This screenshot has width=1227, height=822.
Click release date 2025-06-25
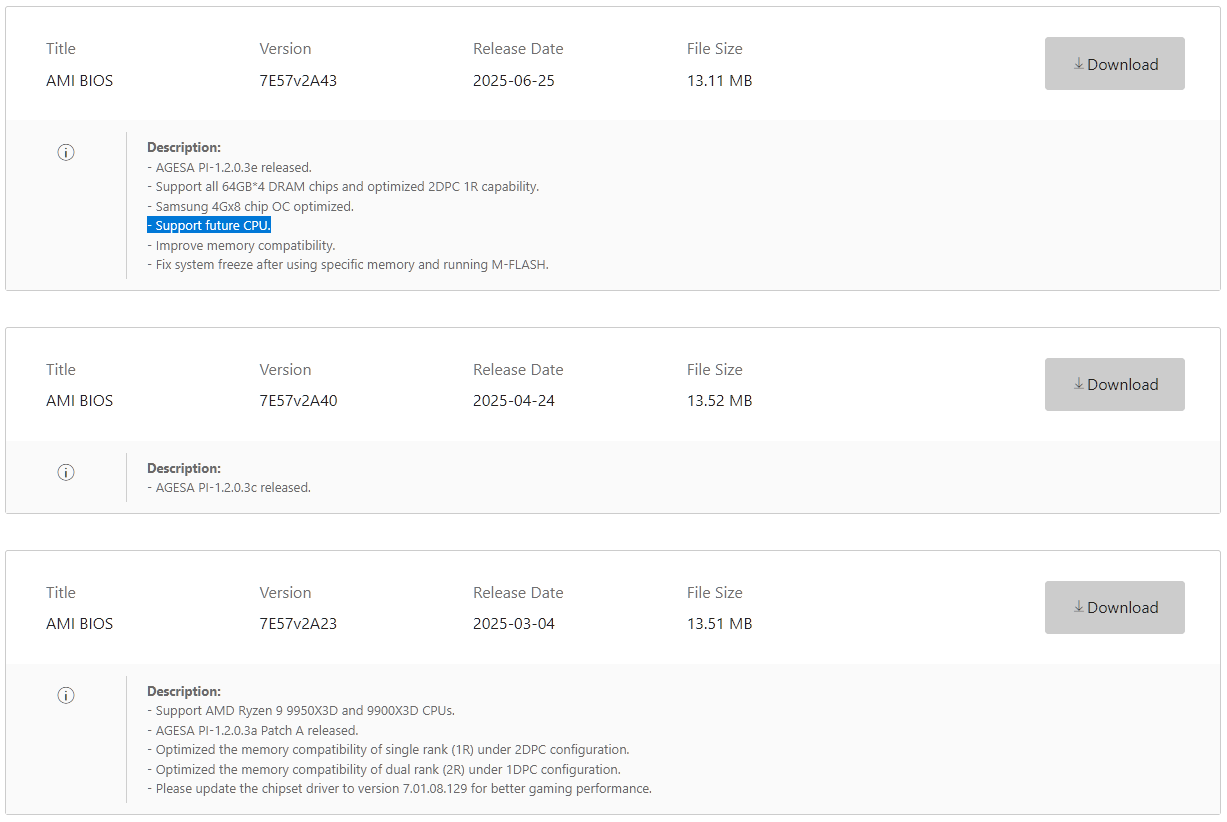(514, 80)
